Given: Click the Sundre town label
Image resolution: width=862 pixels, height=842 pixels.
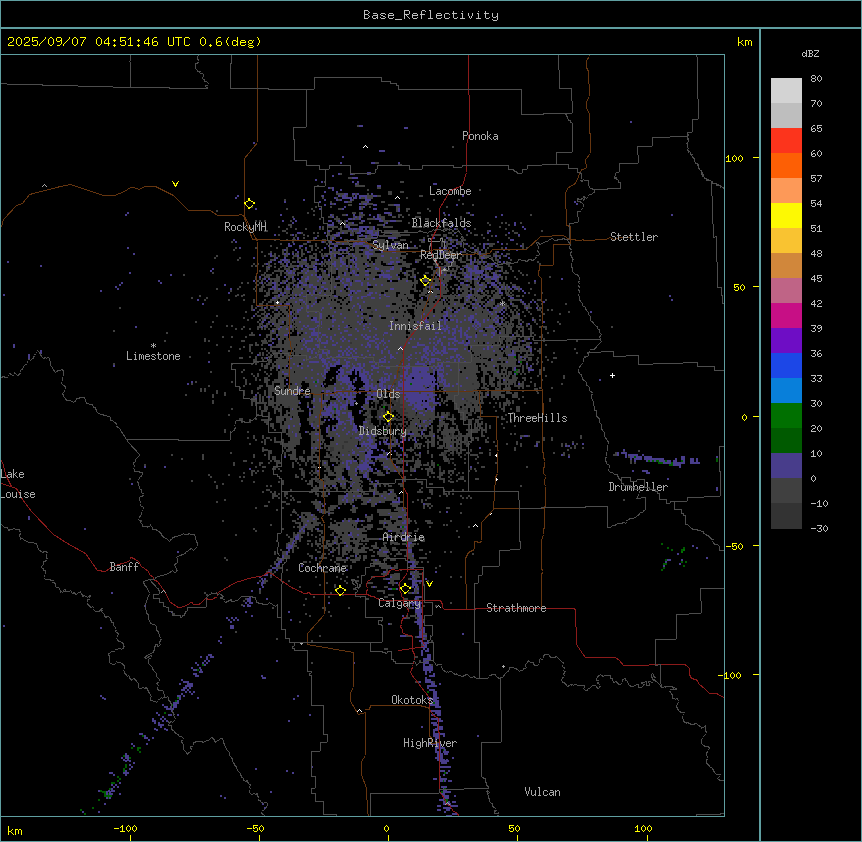Looking at the screenshot, I should (292, 391).
